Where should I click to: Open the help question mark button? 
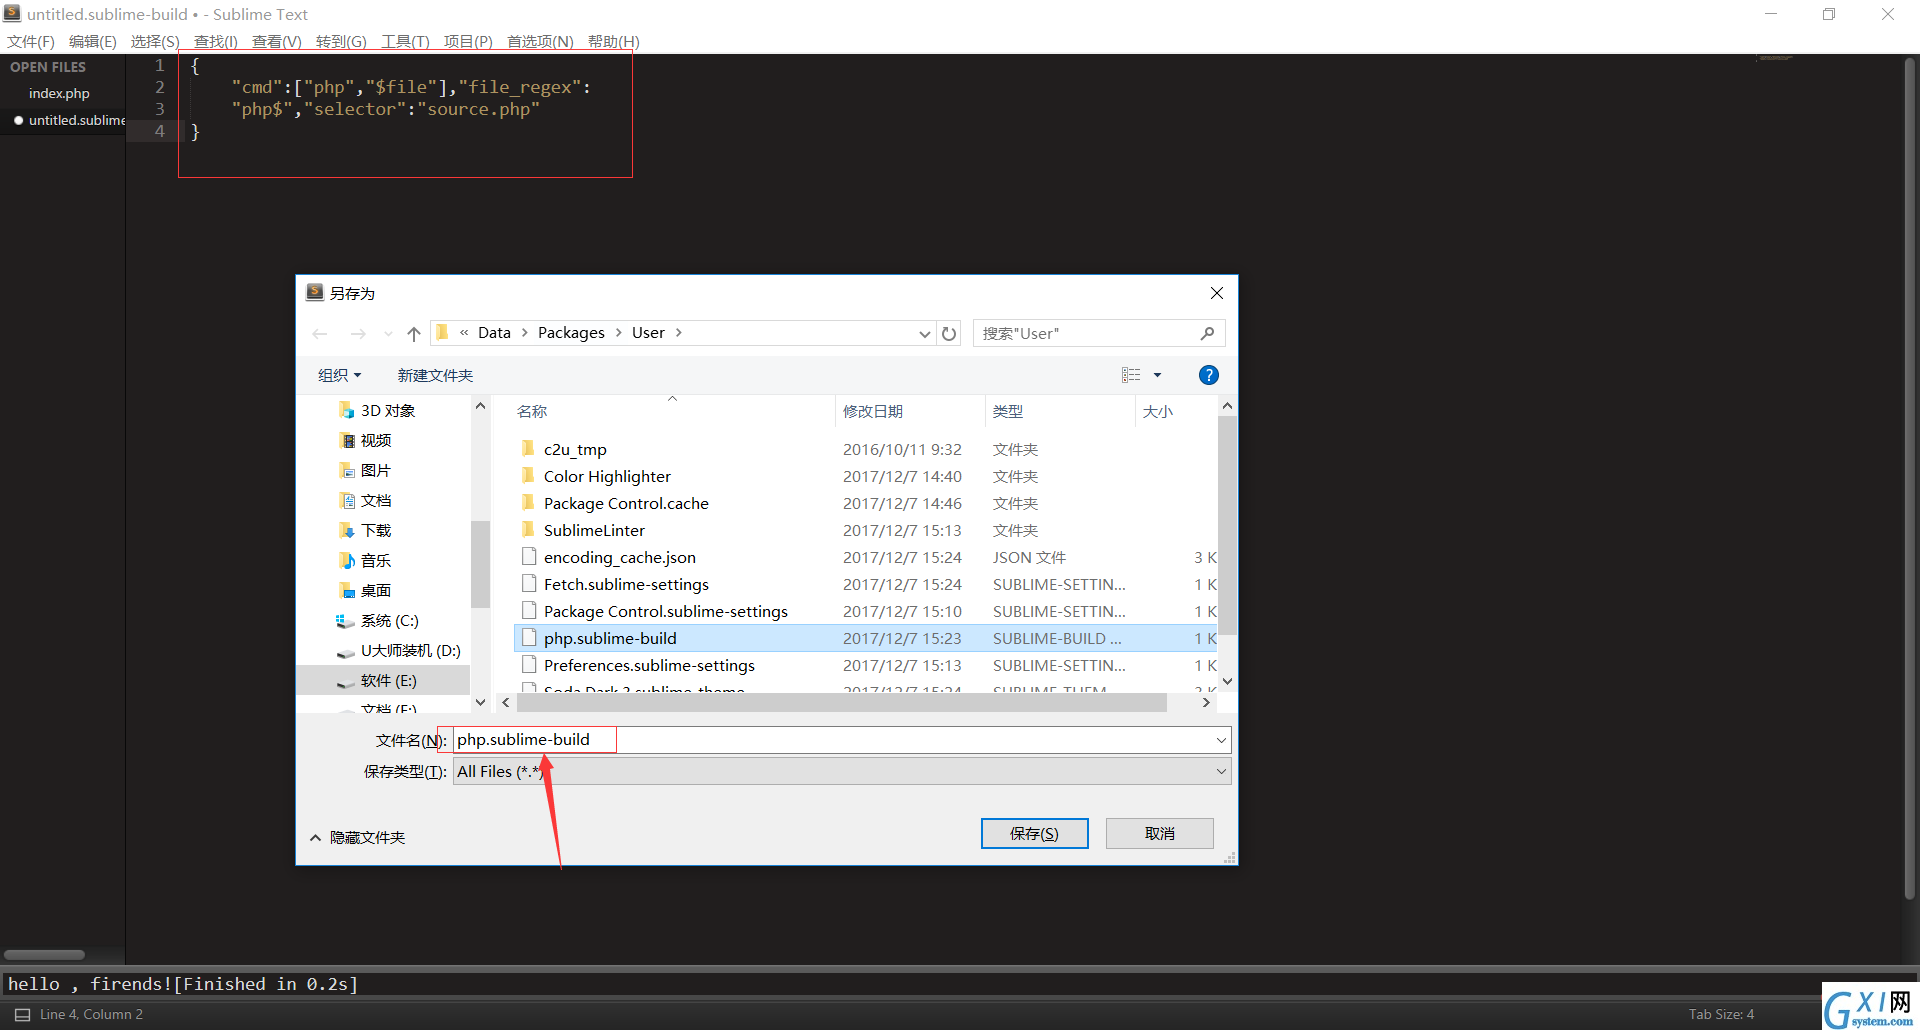tap(1208, 375)
